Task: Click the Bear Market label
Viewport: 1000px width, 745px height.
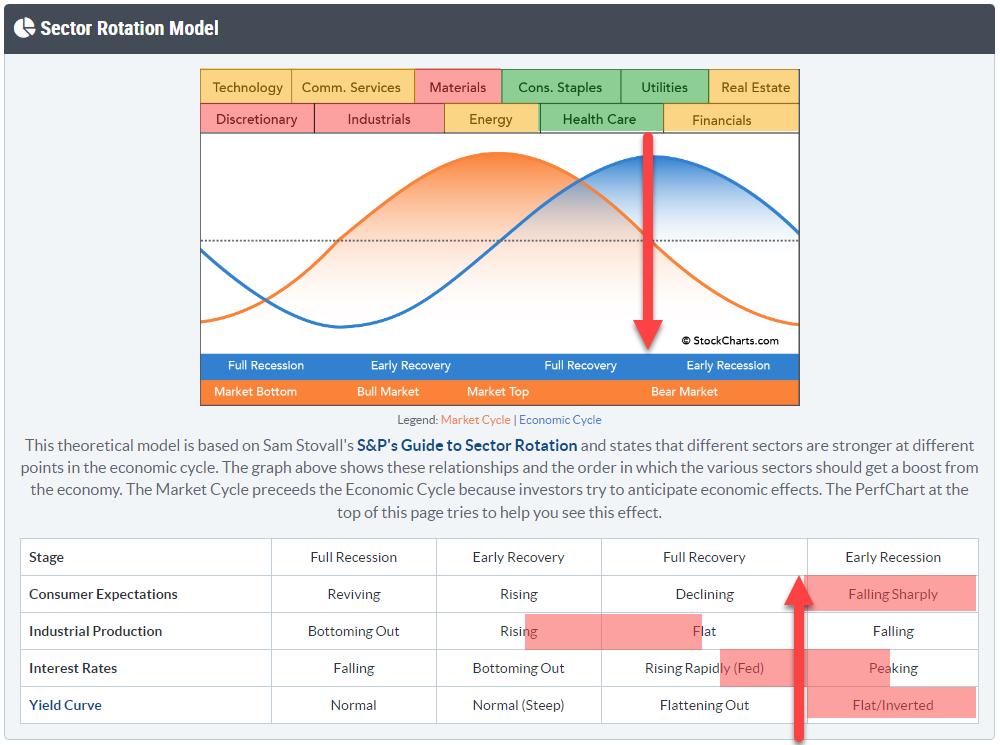Action: 684,391
